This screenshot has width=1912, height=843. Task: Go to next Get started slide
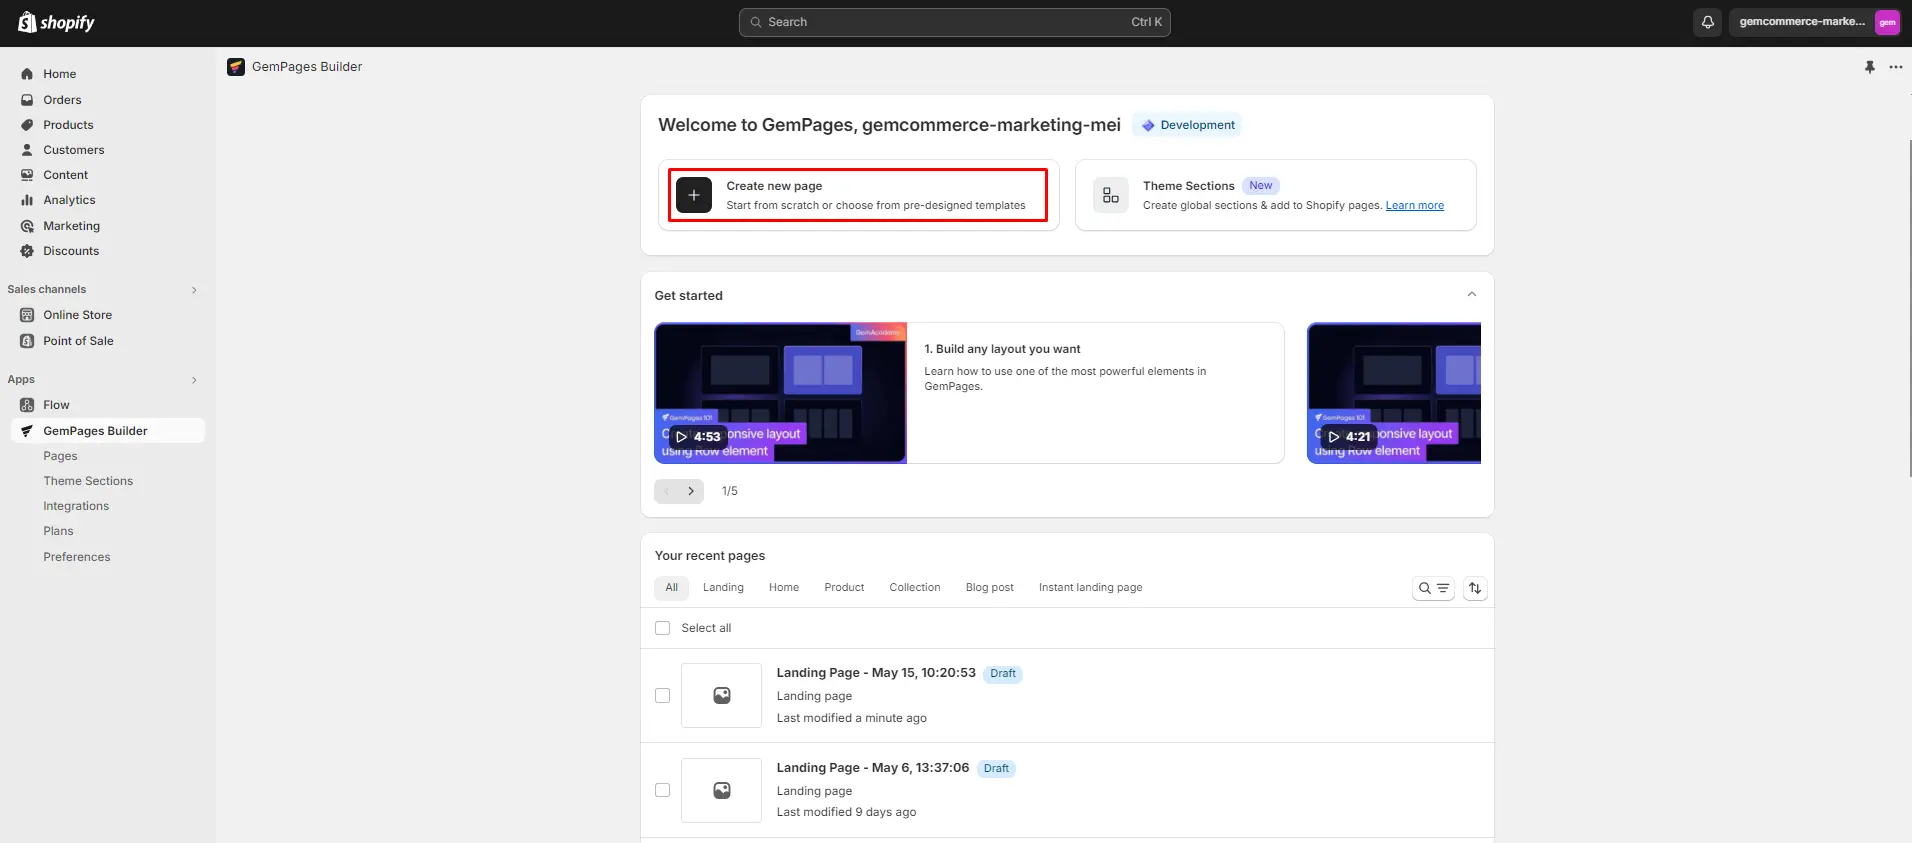[x=691, y=491]
